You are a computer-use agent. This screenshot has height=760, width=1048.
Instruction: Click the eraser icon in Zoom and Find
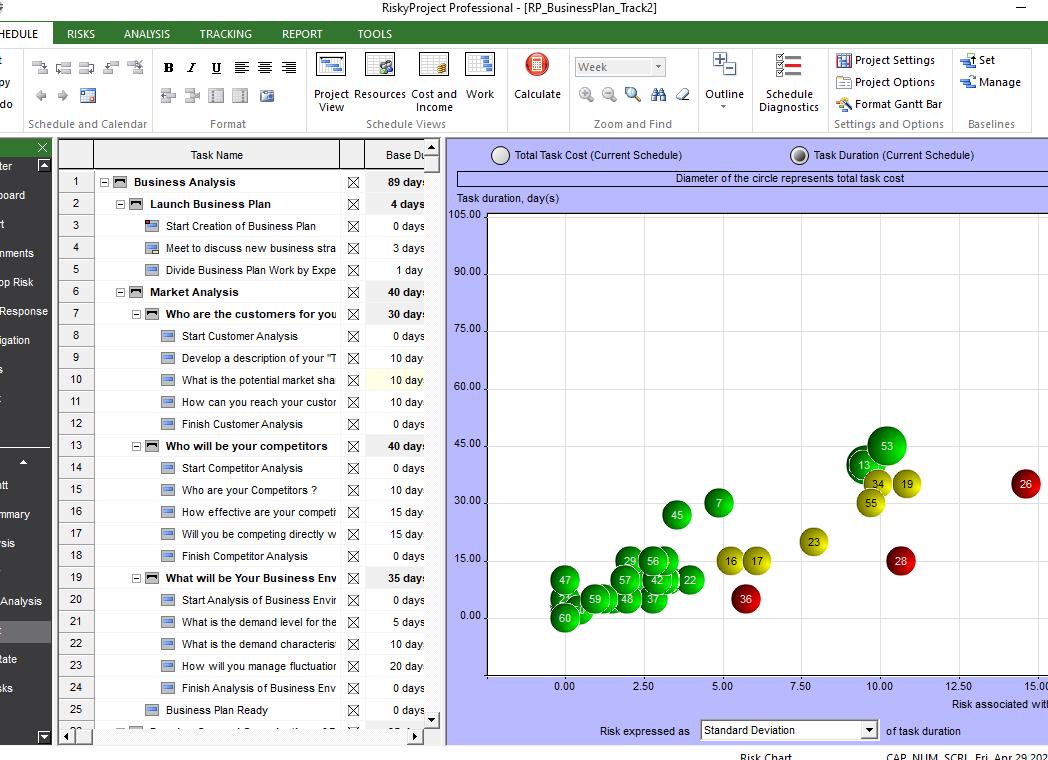(x=682, y=95)
